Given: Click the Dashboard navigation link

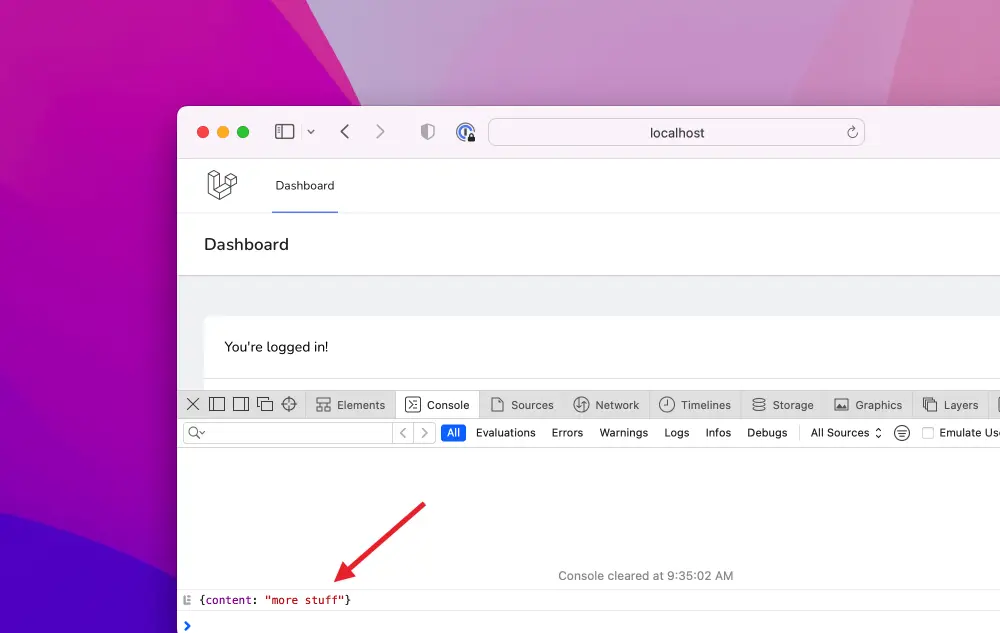Looking at the screenshot, I should [305, 186].
